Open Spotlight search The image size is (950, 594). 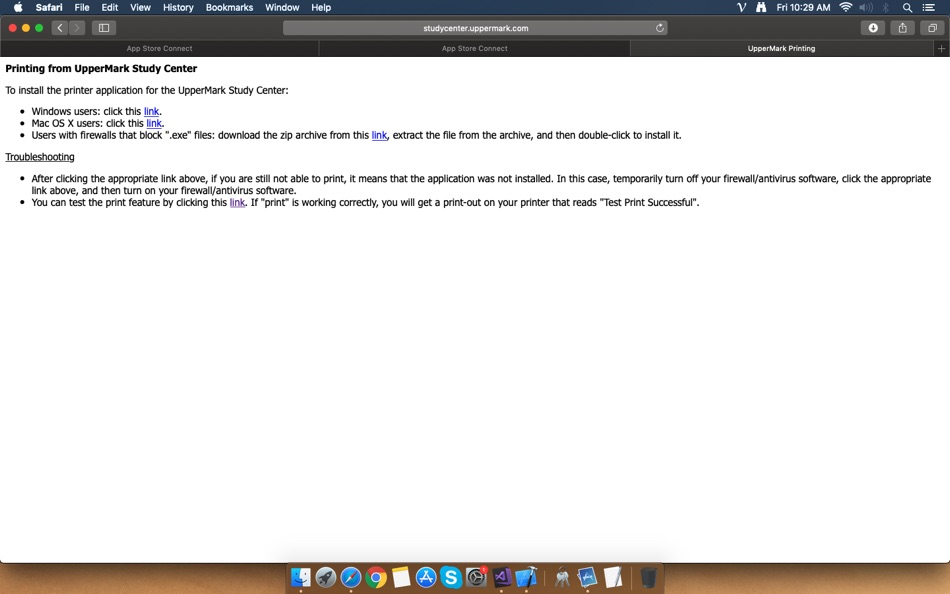tap(907, 7)
